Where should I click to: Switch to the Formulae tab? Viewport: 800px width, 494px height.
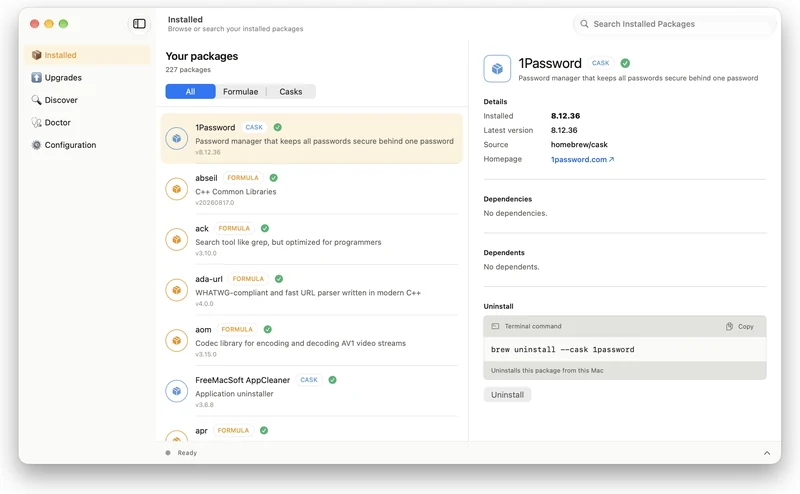coord(240,91)
